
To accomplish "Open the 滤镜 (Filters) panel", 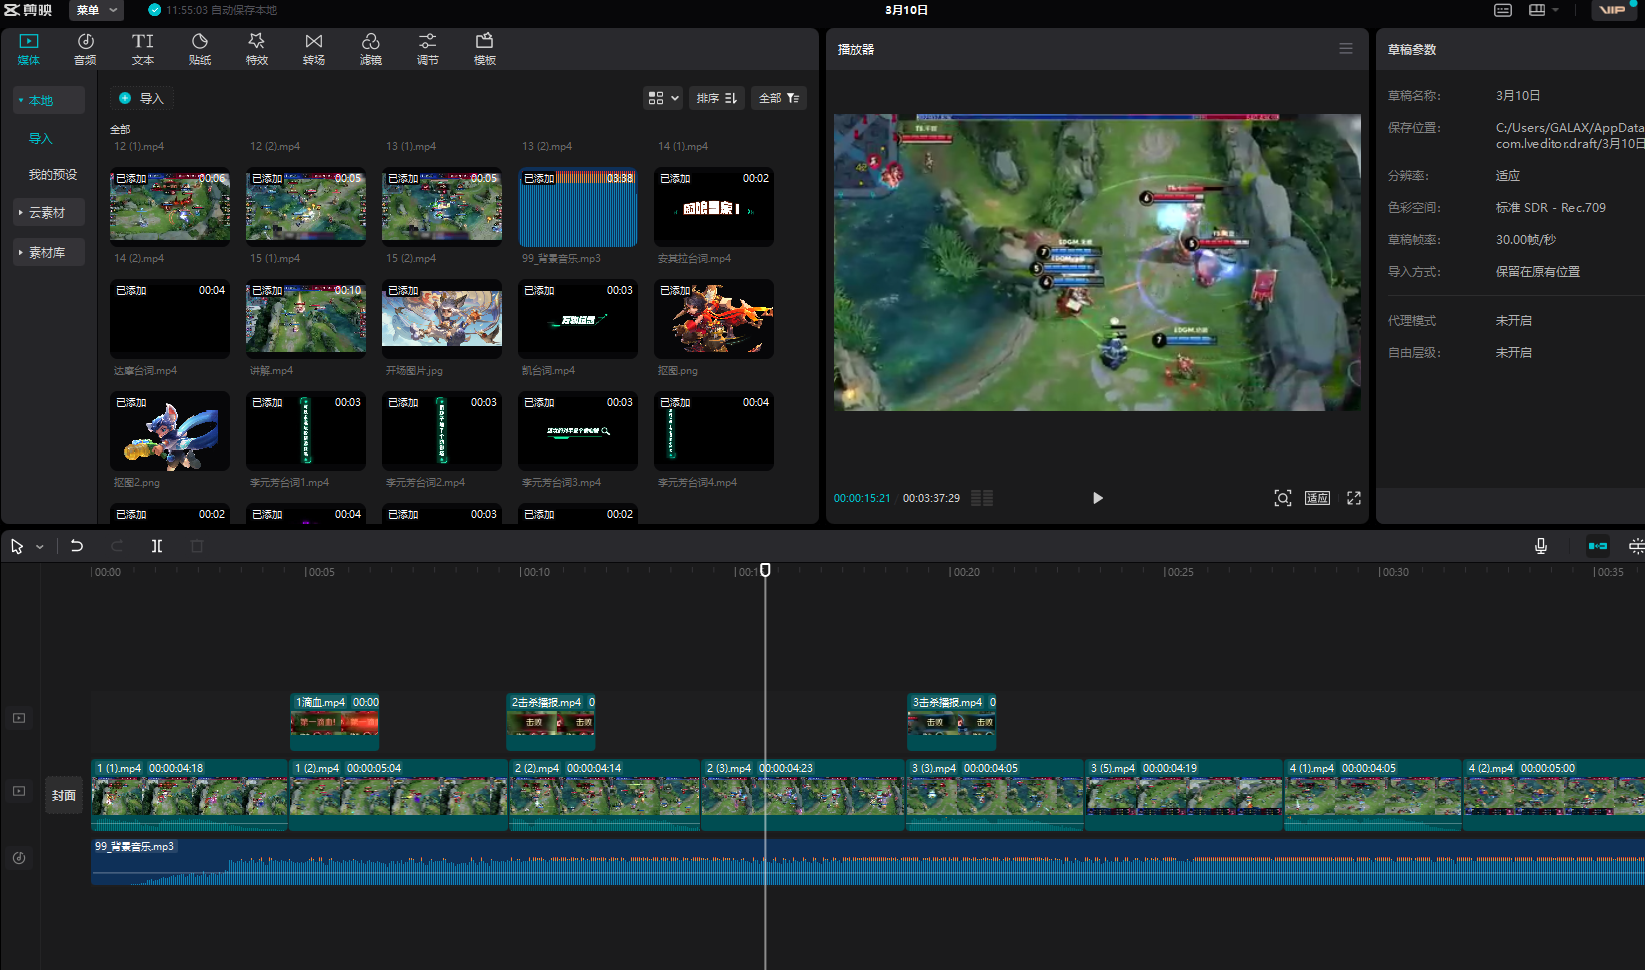I will (371, 48).
